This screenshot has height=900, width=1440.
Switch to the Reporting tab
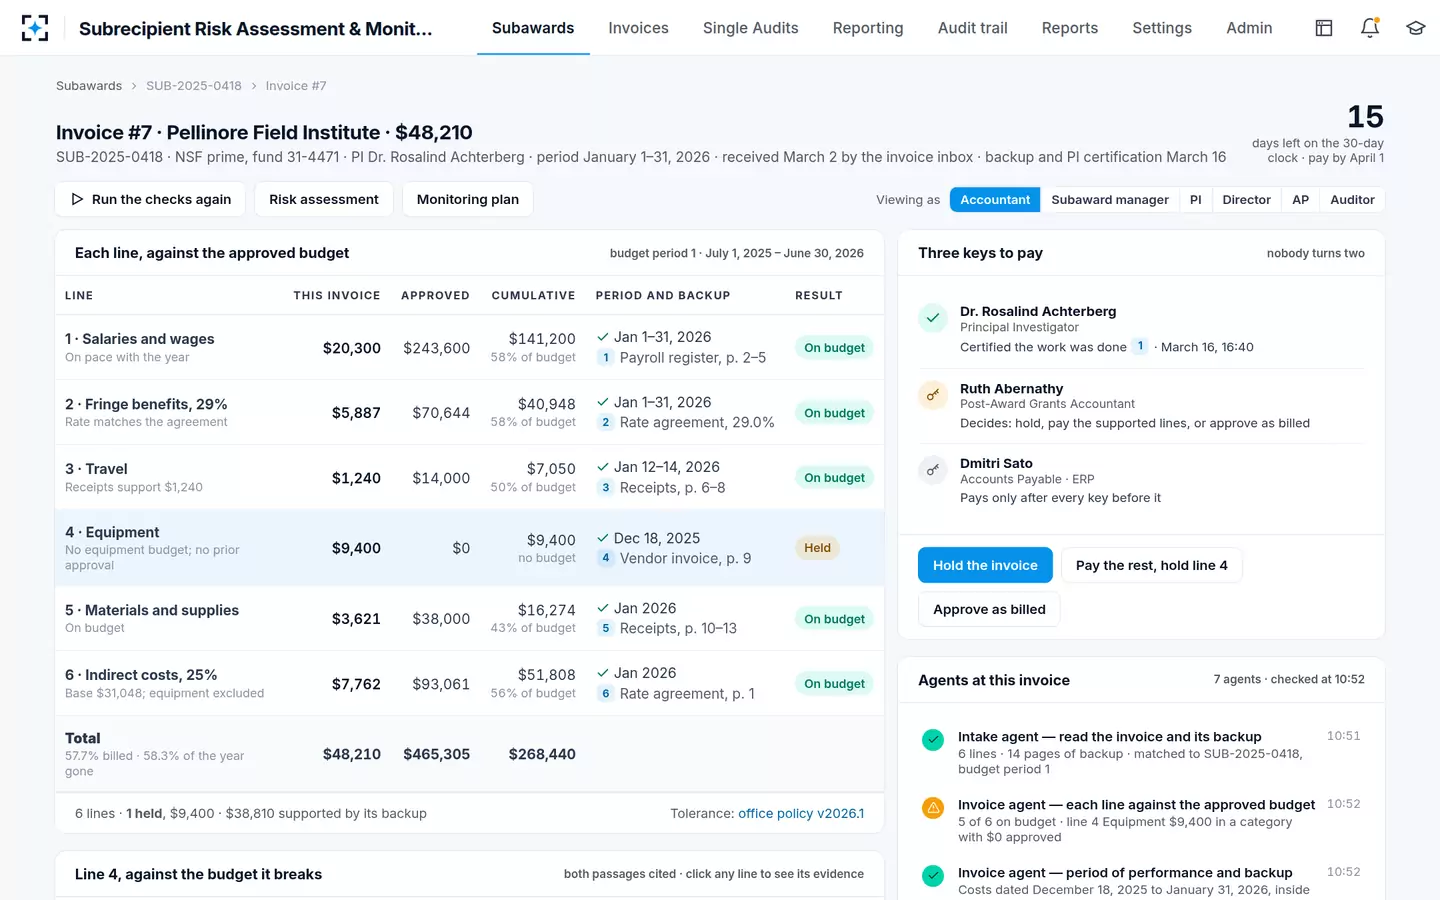(x=868, y=28)
